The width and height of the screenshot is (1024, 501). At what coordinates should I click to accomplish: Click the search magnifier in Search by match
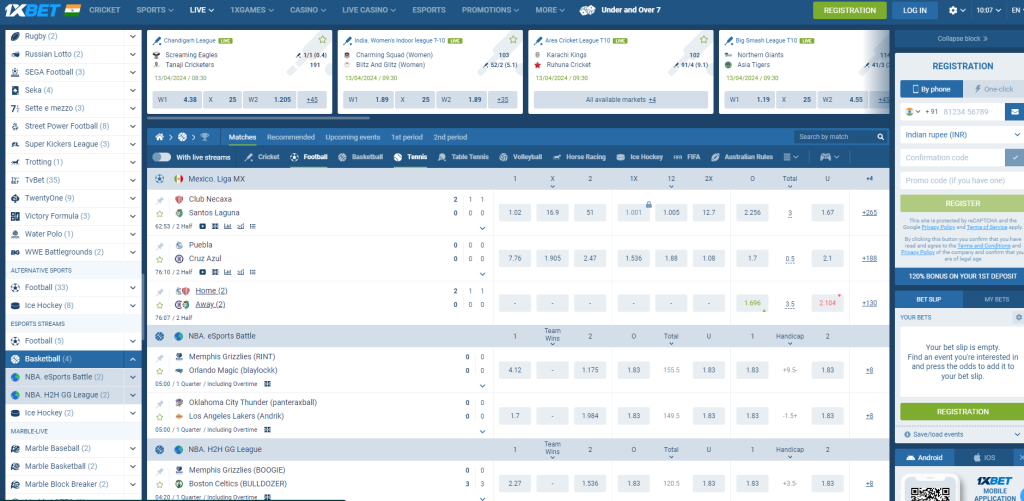coord(880,137)
